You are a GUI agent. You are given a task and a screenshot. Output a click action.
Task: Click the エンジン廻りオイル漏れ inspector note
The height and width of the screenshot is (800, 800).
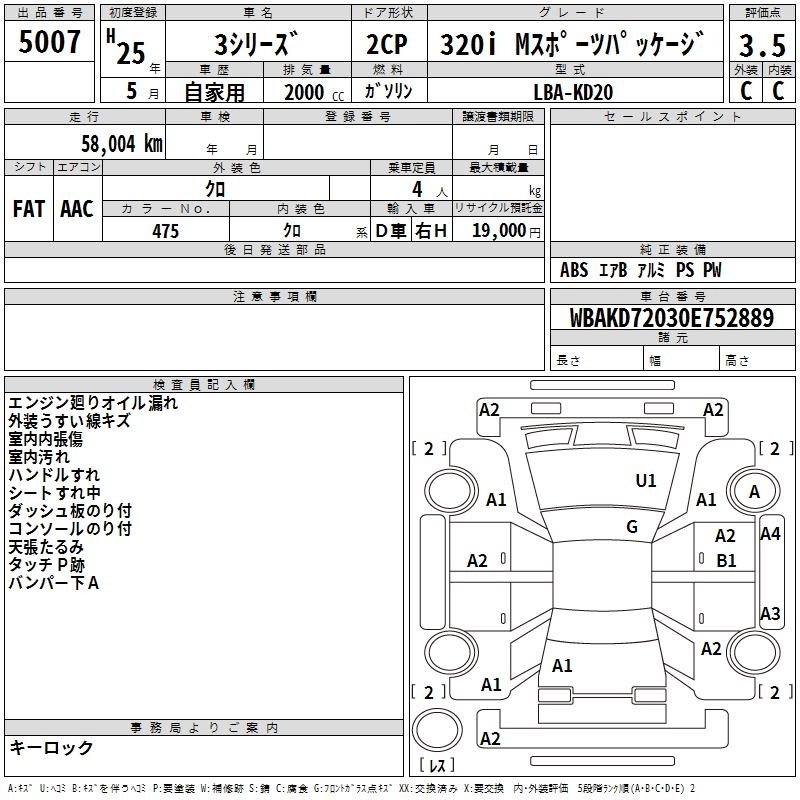93,404
